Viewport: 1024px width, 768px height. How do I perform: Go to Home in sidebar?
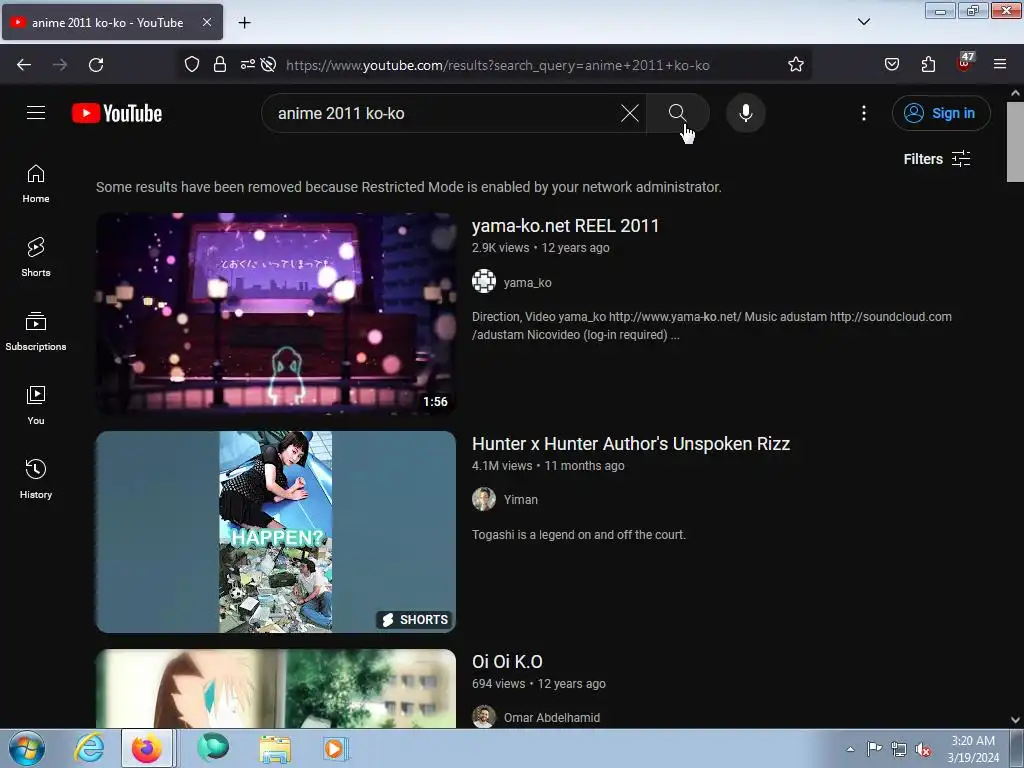coord(36,184)
